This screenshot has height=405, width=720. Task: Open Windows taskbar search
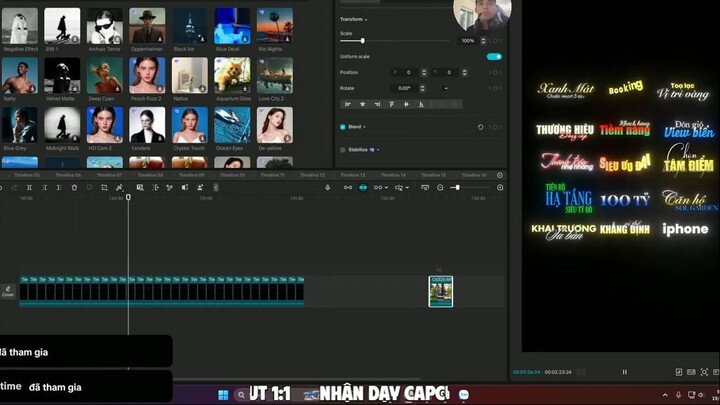point(241,394)
